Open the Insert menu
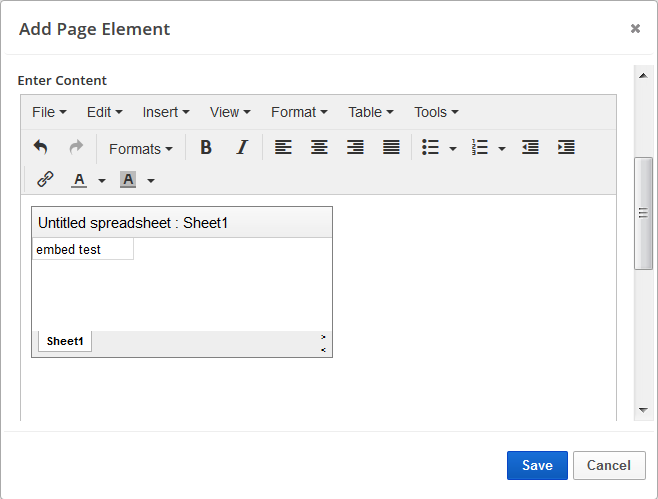Viewport: 658px width, 499px height. point(165,112)
